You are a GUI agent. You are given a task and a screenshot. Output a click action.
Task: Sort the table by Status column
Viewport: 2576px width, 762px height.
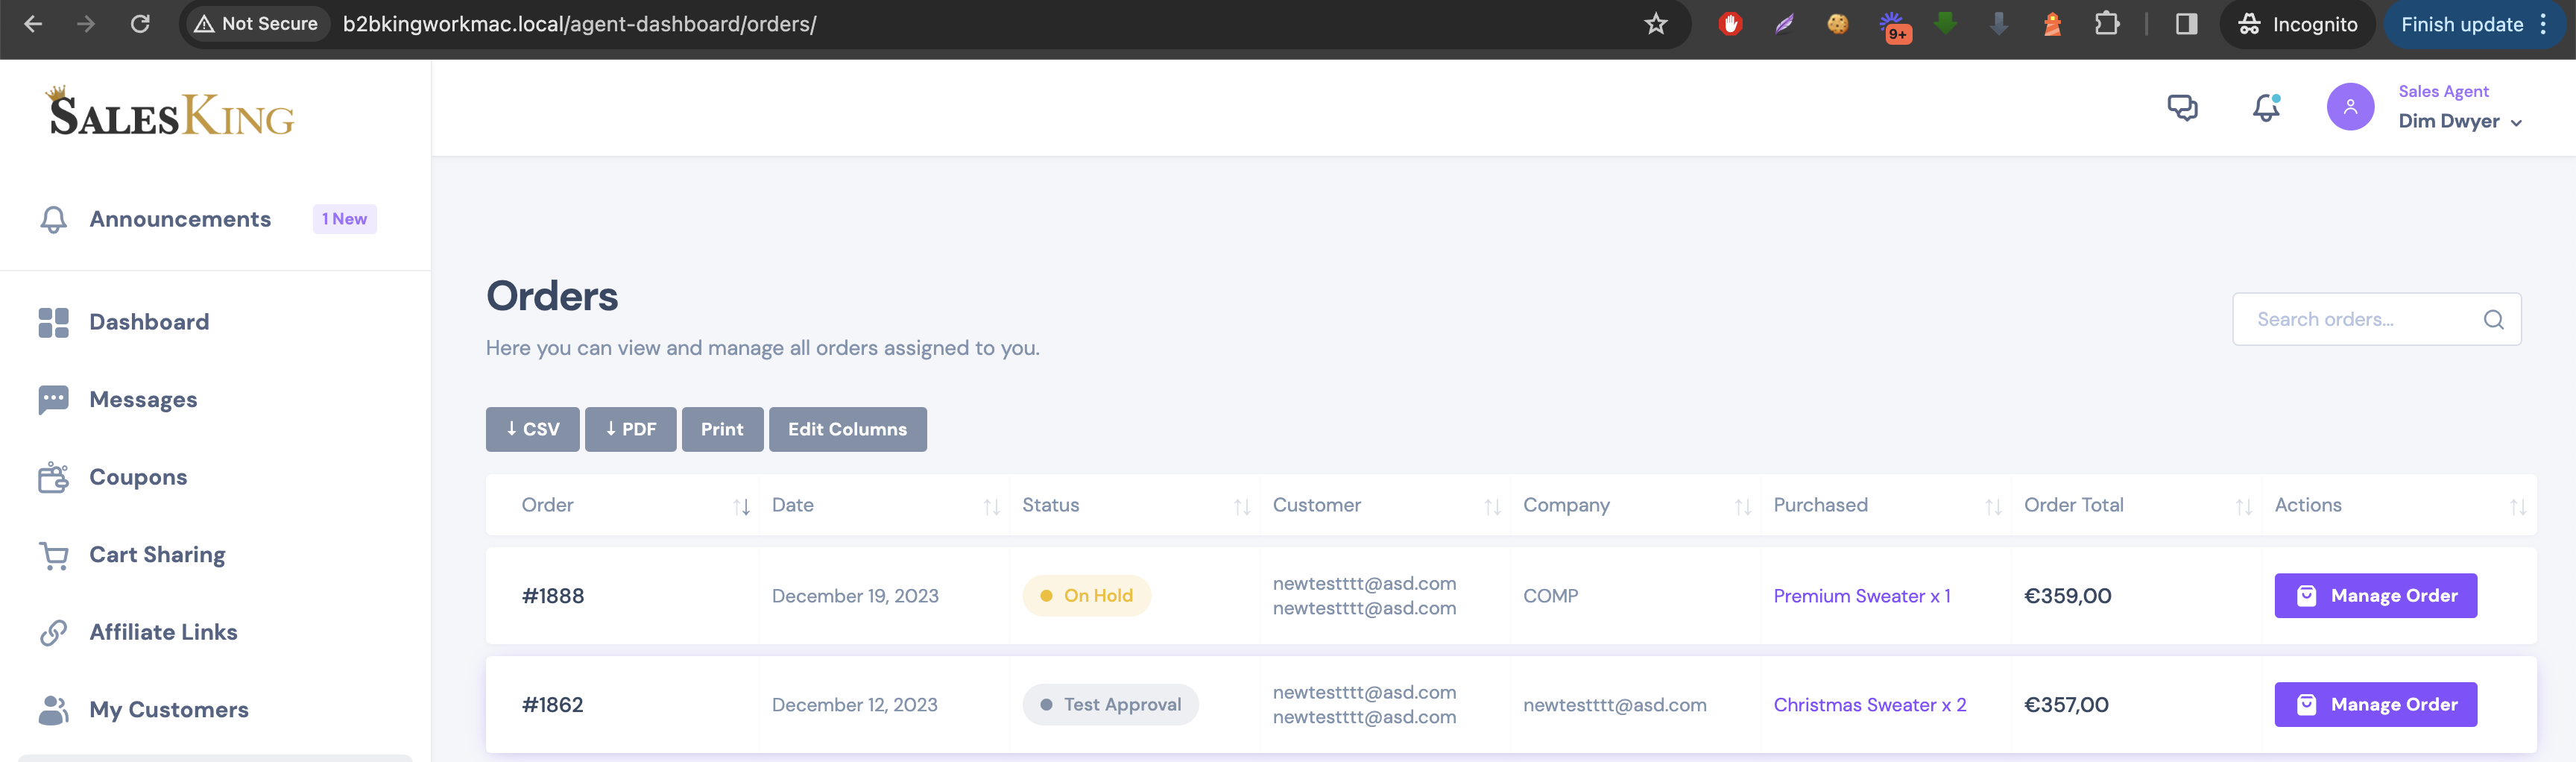tap(1242, 506)
